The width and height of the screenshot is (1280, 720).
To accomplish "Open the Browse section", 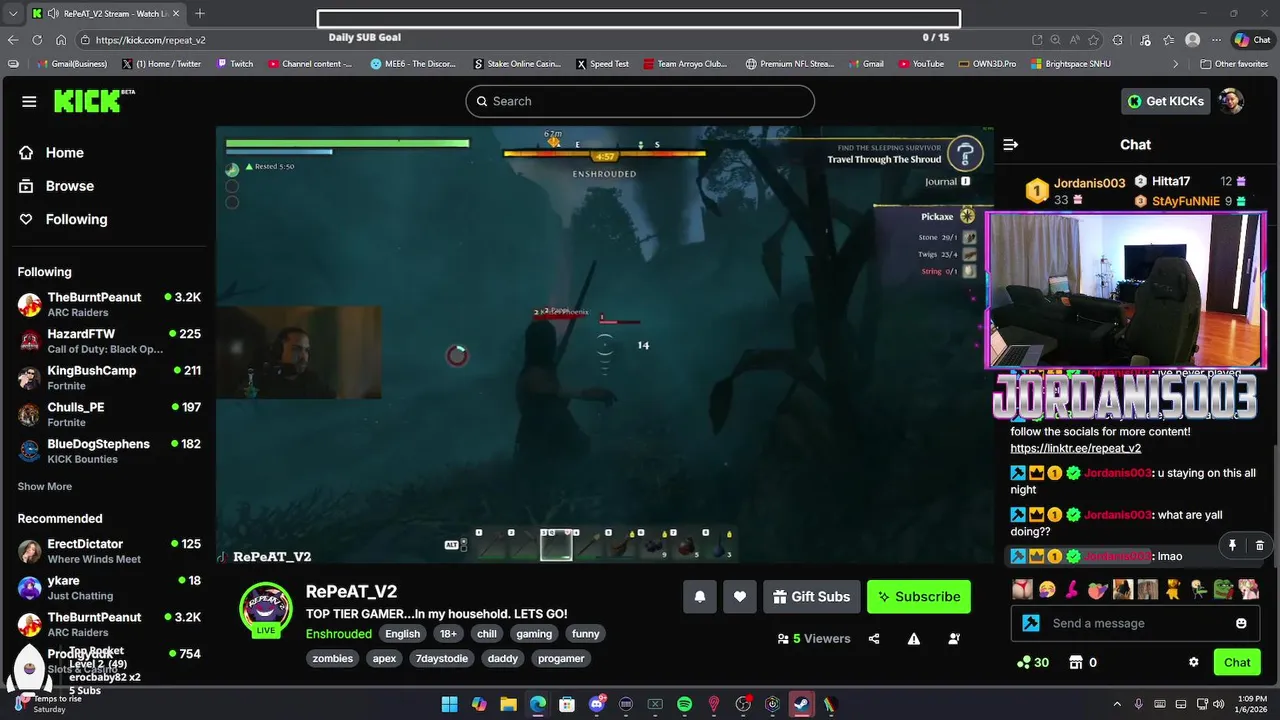I will [x=69, y=186].
